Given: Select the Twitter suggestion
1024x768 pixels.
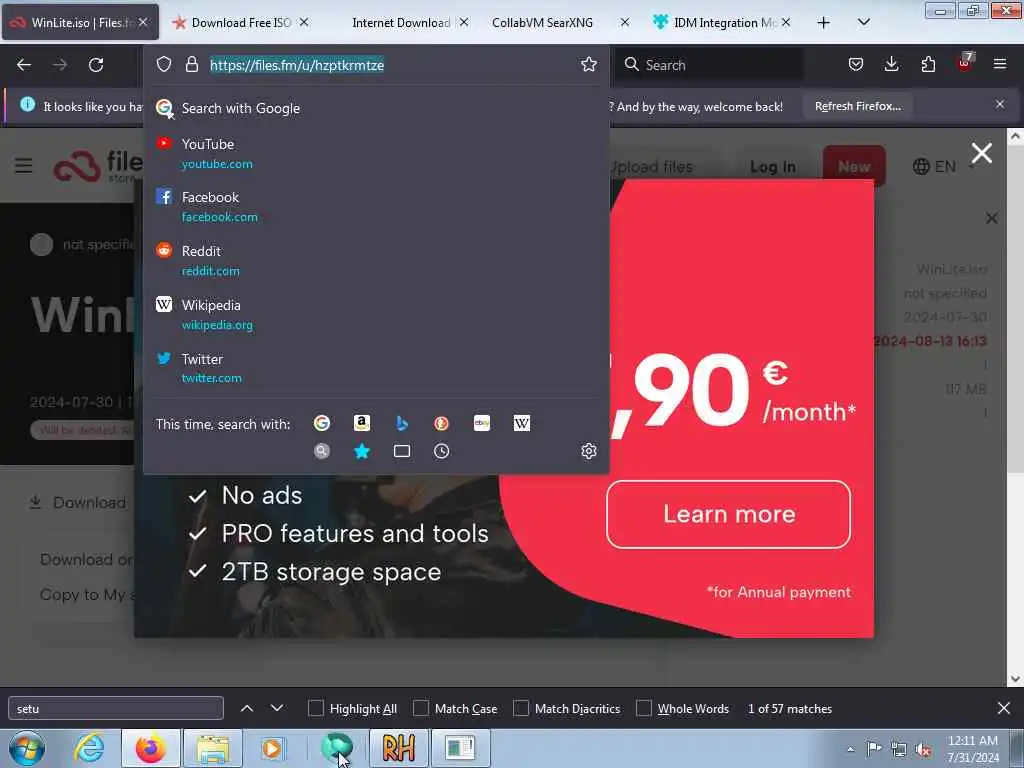Looking at the screenshot, I should tap(376, 368).
